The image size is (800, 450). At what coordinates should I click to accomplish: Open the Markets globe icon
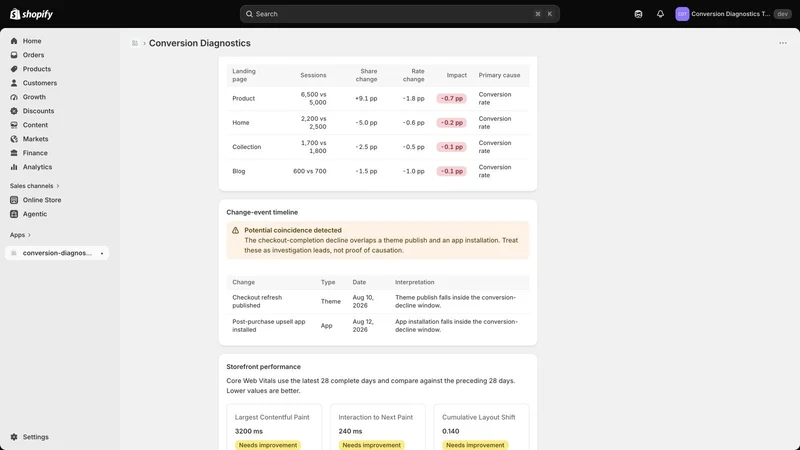pyautogui.click(x=14, y=139)
